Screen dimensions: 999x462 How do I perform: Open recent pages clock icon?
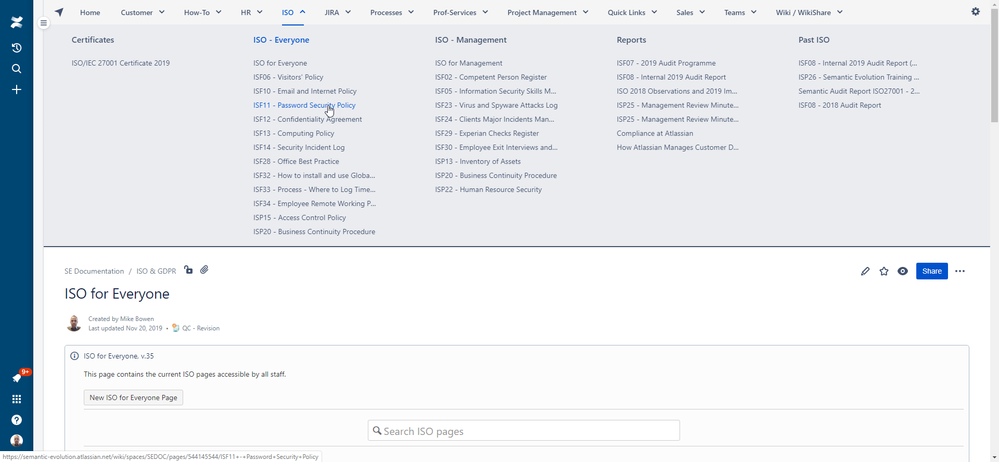tap(17, 48)
